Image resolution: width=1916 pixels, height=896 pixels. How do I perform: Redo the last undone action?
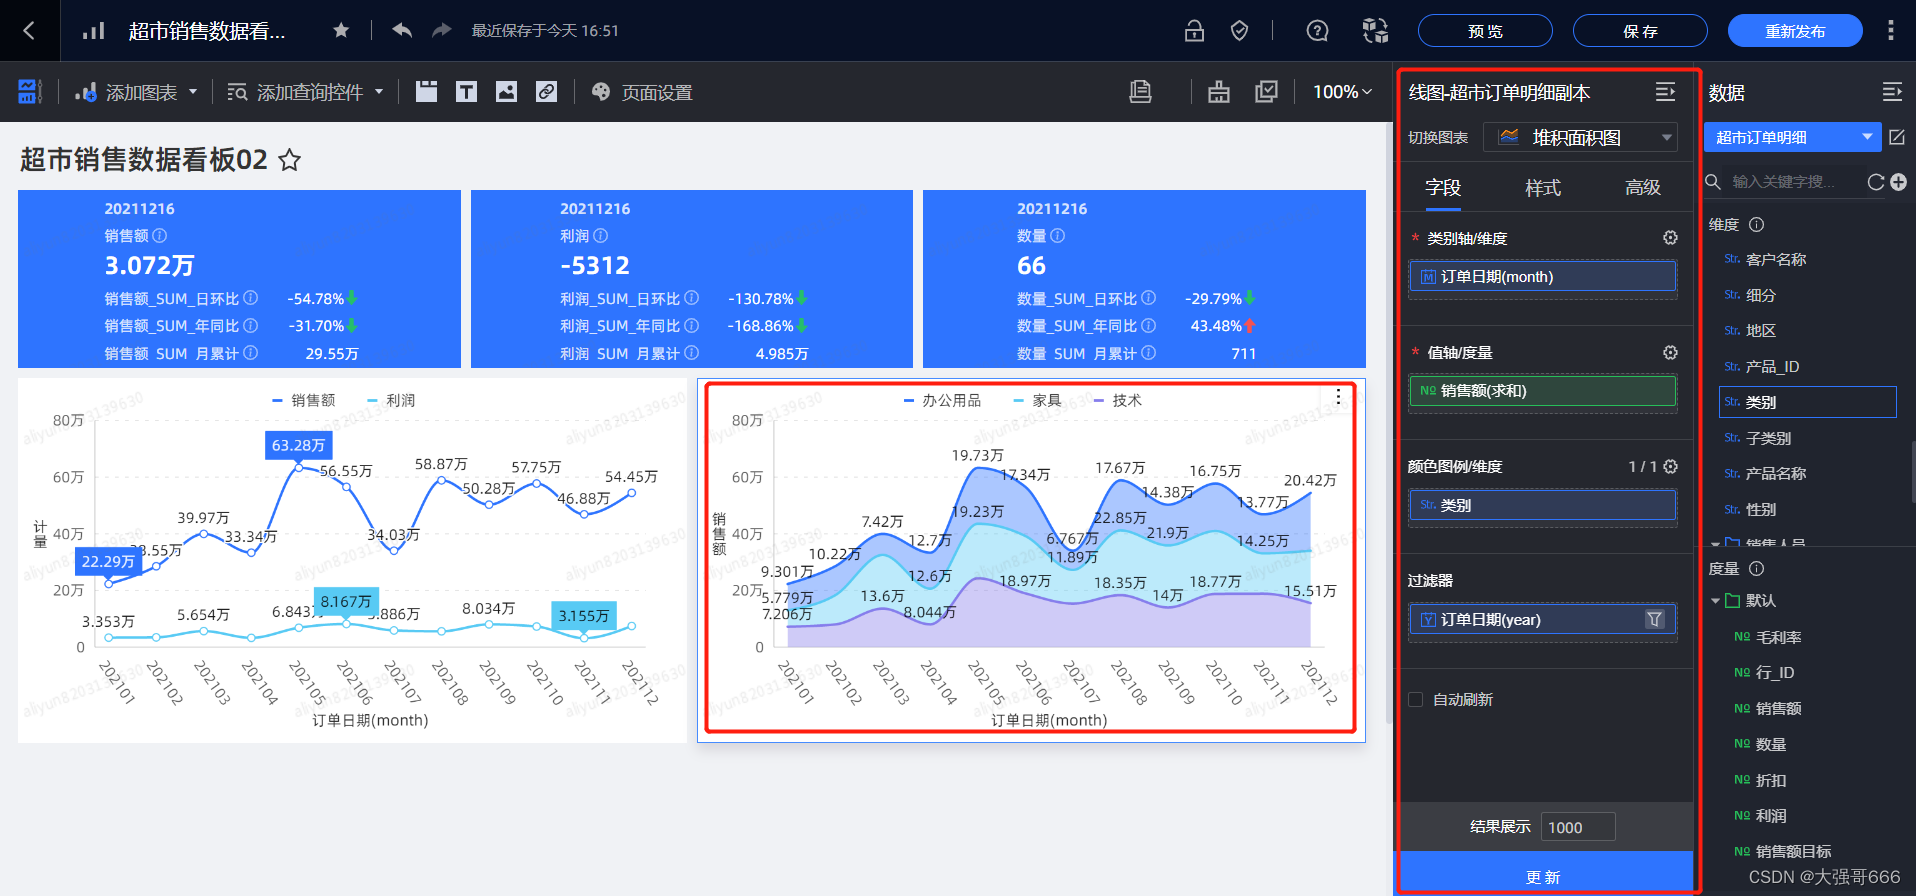click(x=441, y=31)
